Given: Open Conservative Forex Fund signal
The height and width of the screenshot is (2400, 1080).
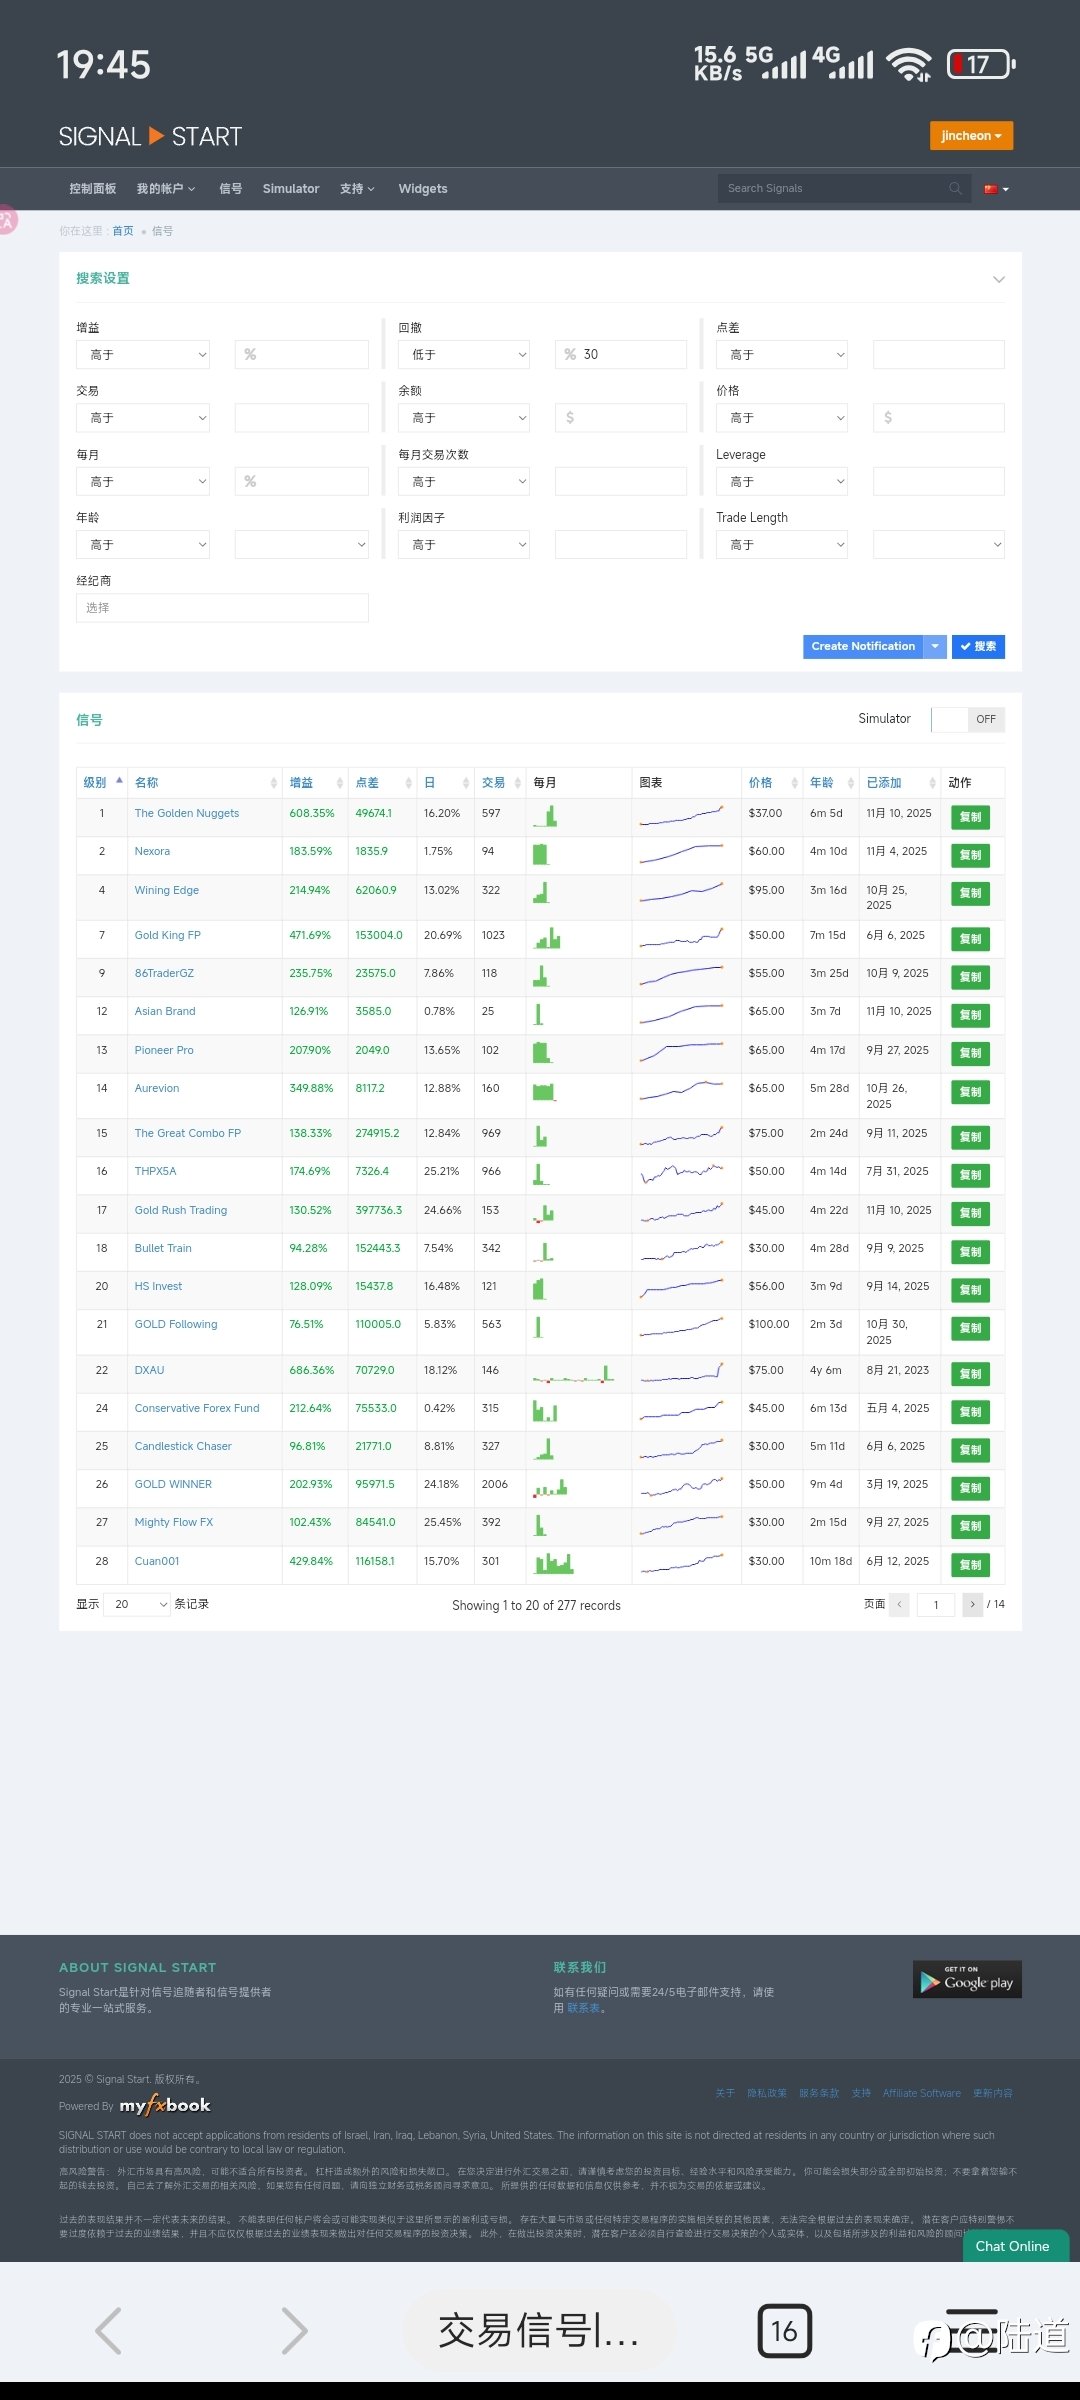Looking at the screenshot, I should point(197,1408).
